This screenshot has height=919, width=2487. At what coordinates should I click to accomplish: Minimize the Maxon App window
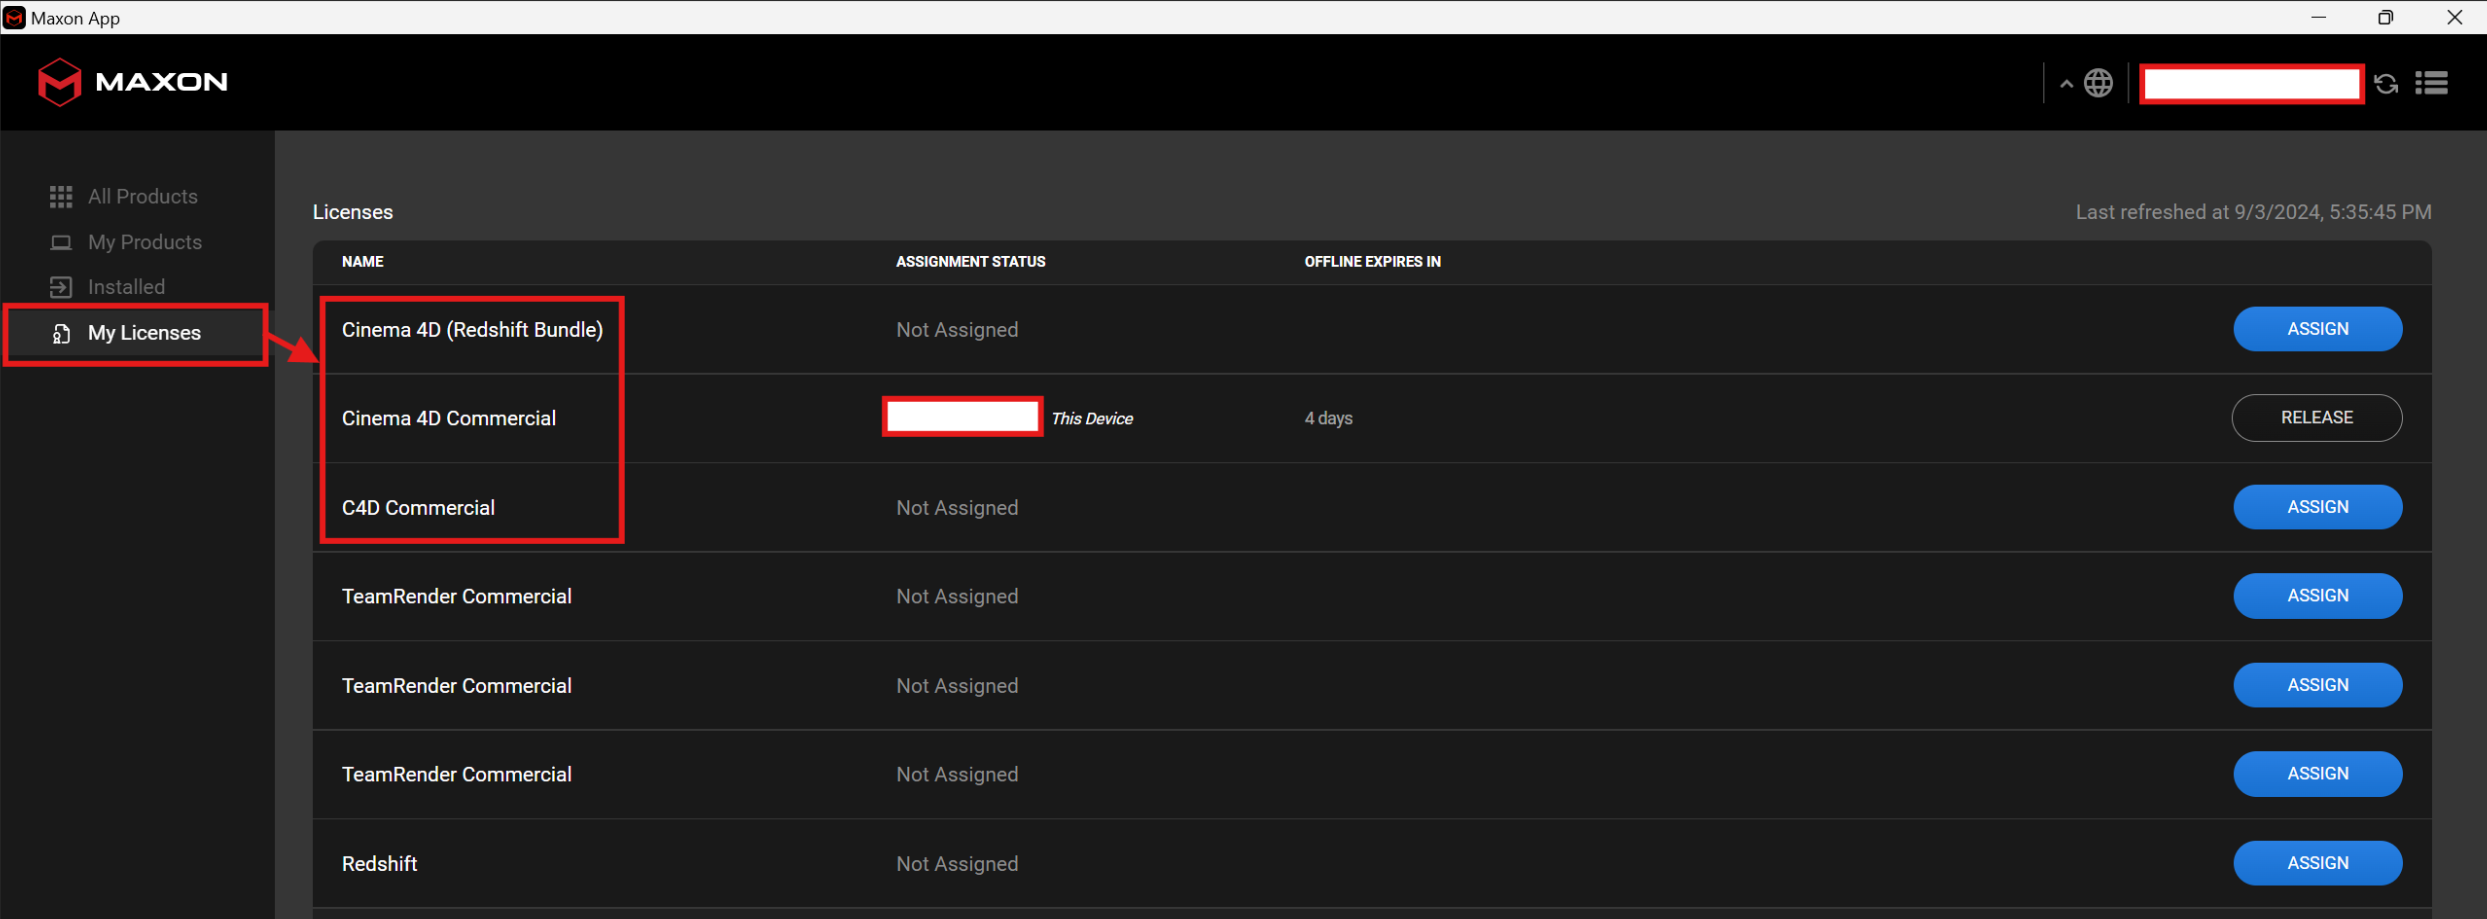2319,17
